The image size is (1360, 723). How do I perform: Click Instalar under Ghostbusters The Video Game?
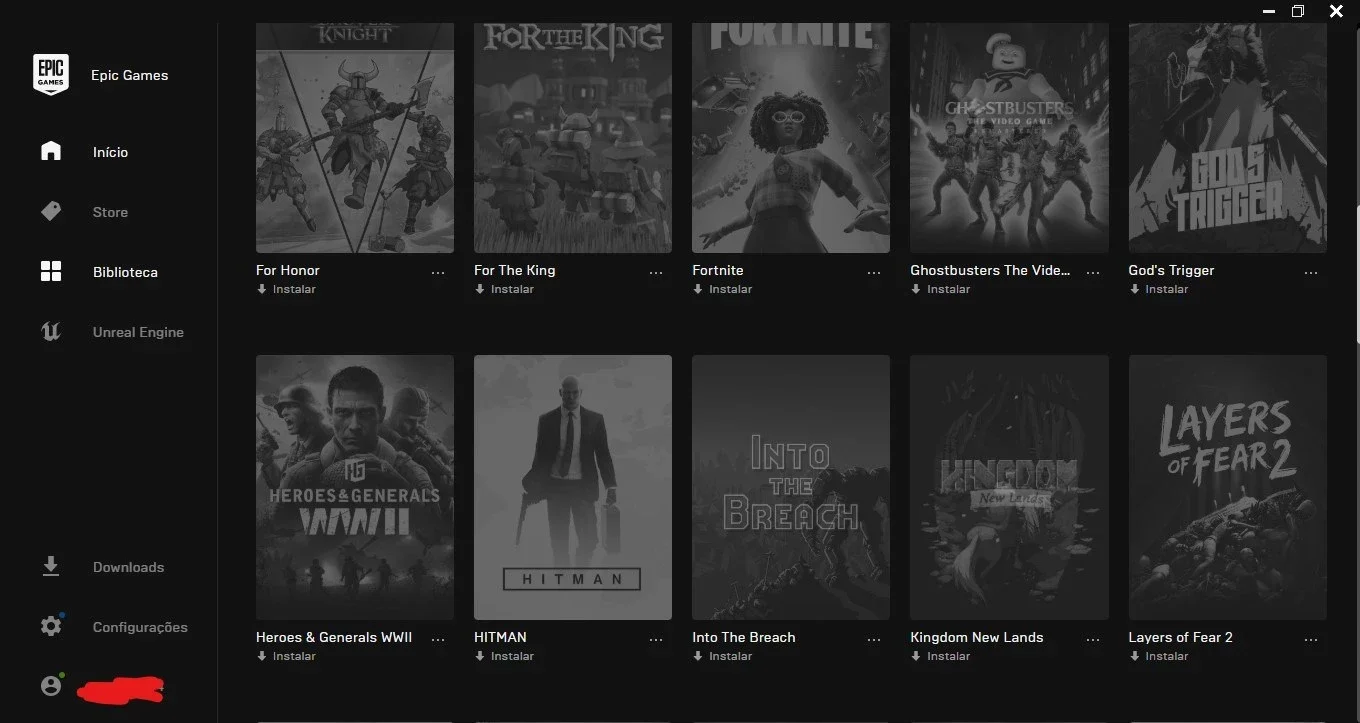coord(948,289)
